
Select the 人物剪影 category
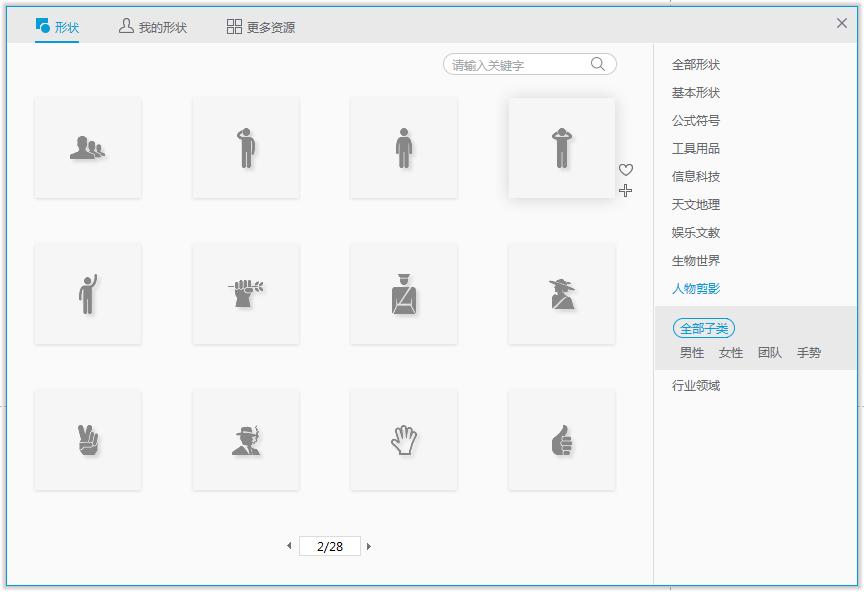point(697,288)
